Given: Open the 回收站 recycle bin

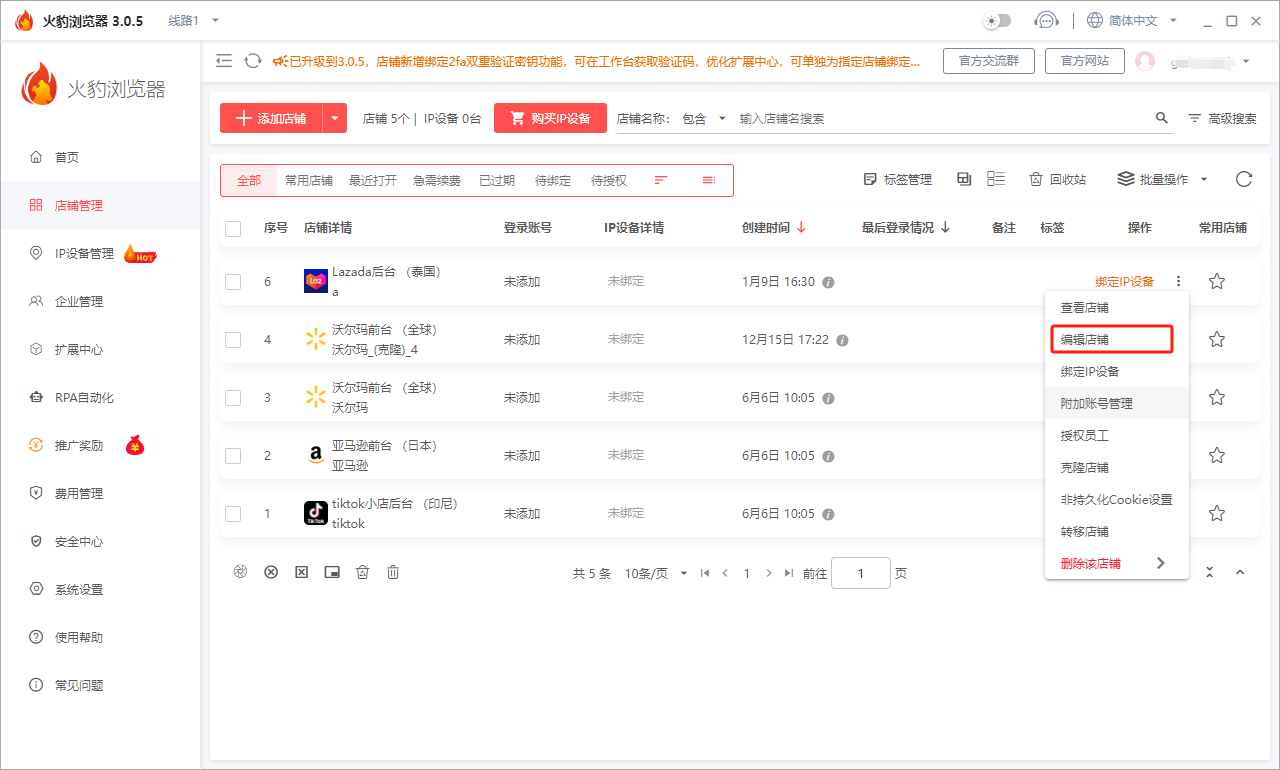Looking at the screenshot, I should point(1059,179).
